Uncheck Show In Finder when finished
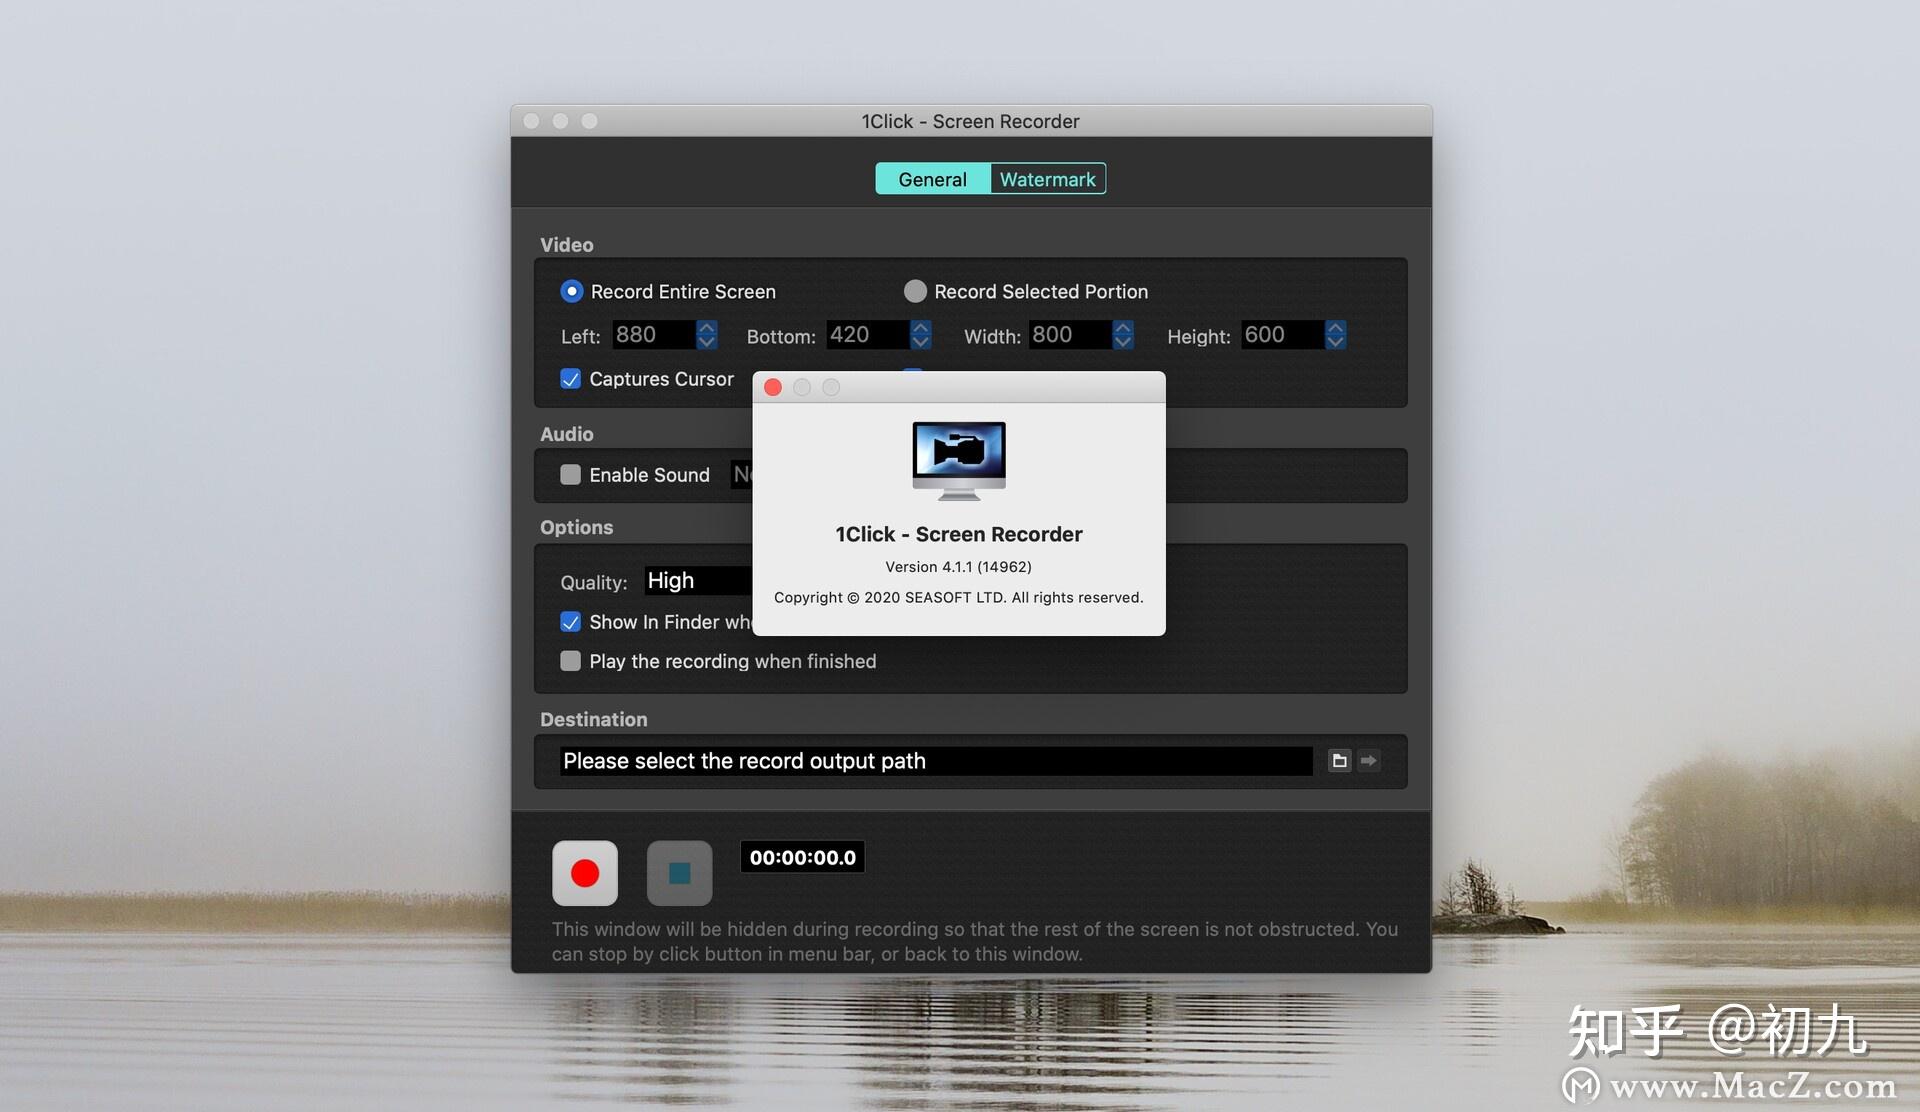Viewport: 1920px width, 1112px height. point(570,622)
